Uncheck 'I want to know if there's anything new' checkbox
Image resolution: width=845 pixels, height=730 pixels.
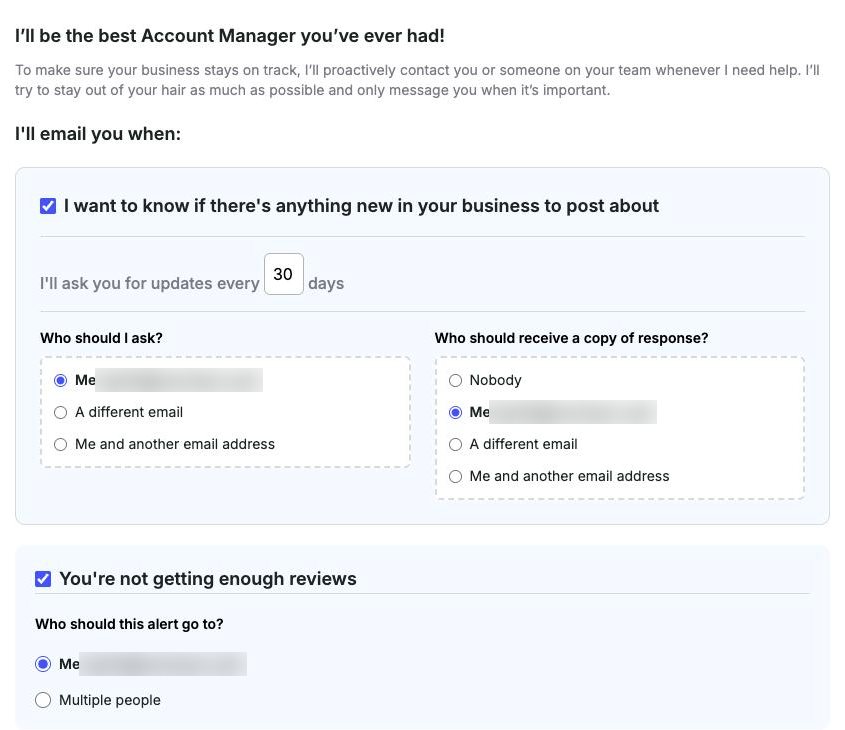[x=48, y=206]
